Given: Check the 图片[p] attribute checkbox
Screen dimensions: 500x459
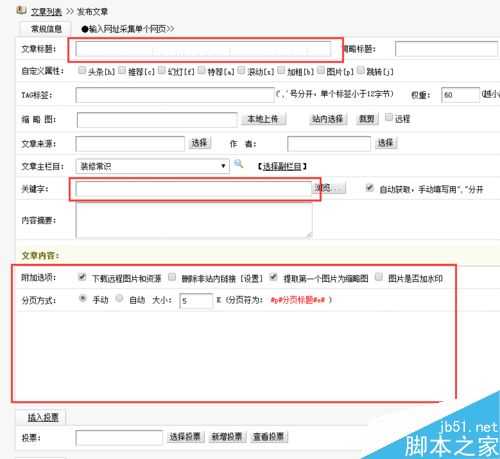Looking at the screenshot, I should point(321,70).
